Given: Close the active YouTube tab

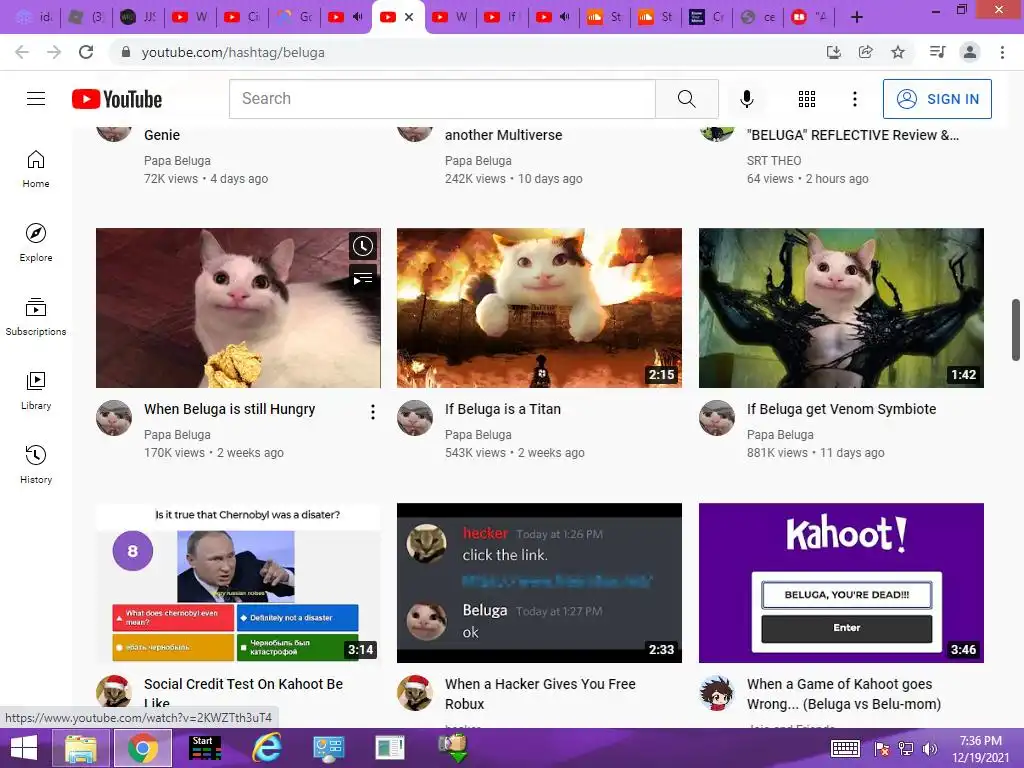Looking at the screenshot, I should tap(409, 17).
